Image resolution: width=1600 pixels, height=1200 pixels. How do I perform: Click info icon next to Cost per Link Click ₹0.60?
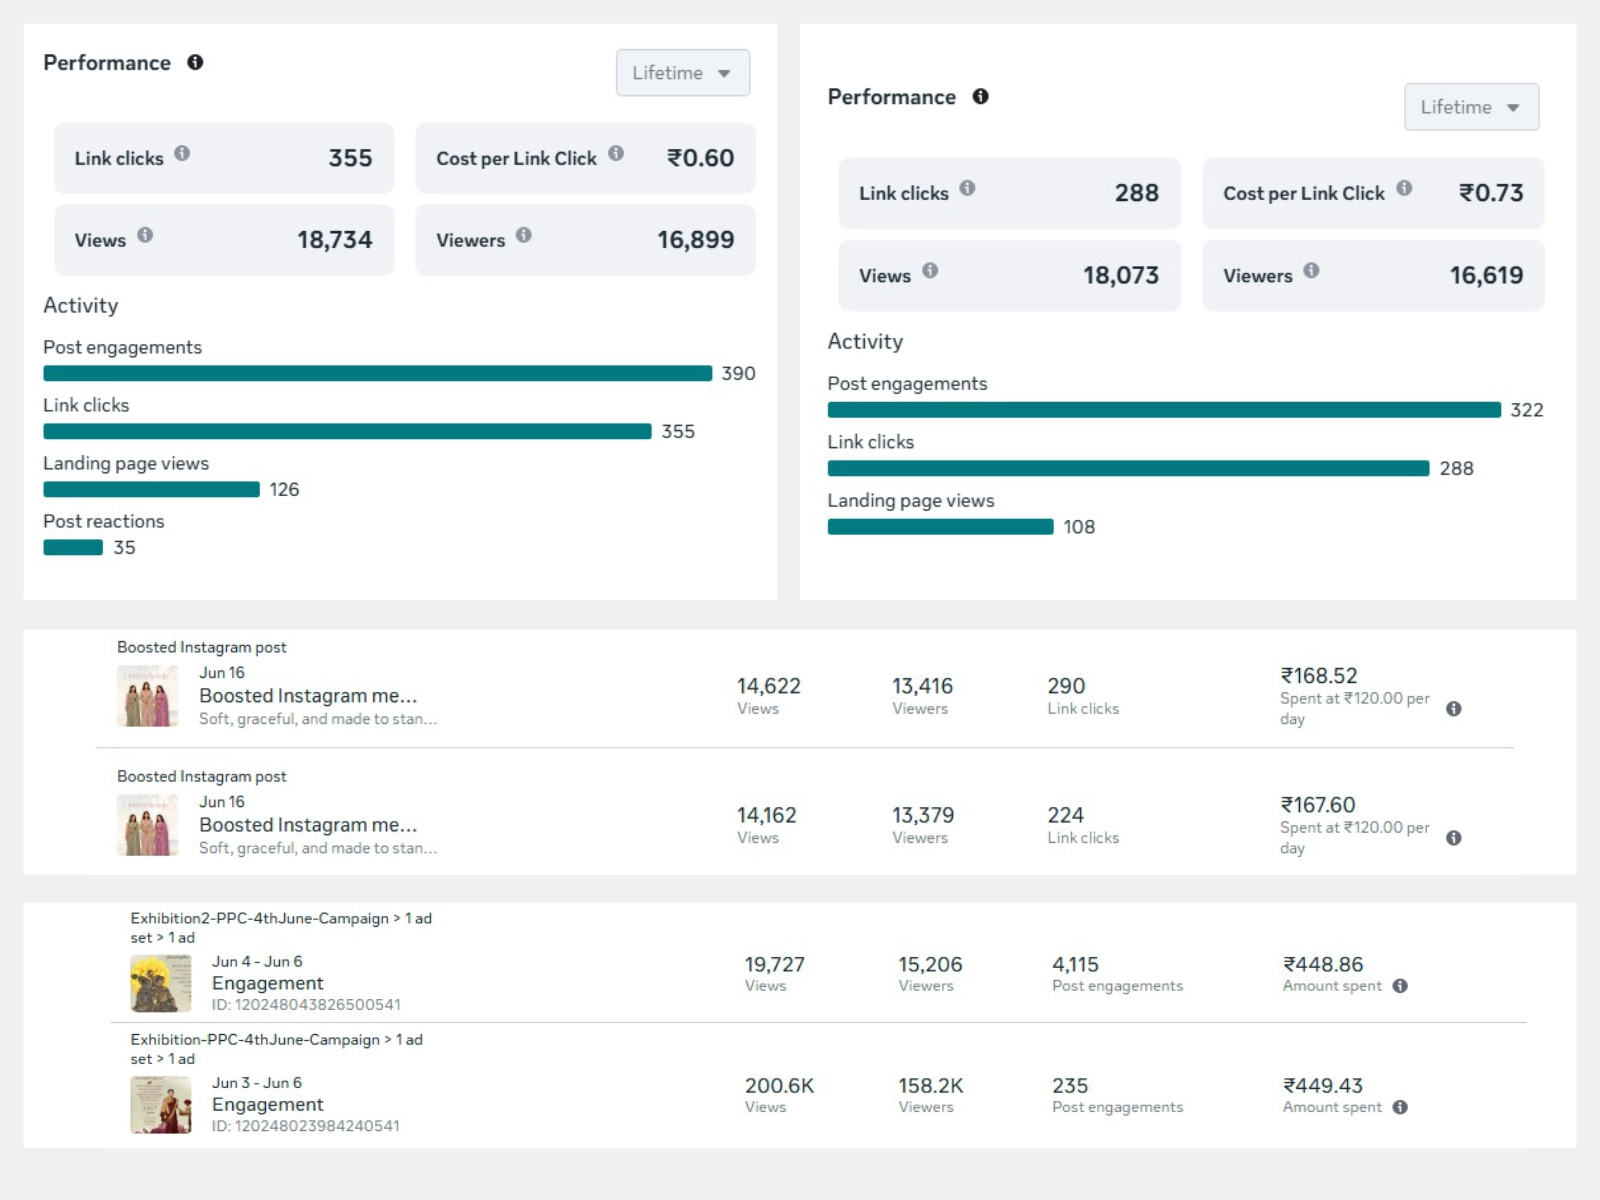click(x=616, y=153)
